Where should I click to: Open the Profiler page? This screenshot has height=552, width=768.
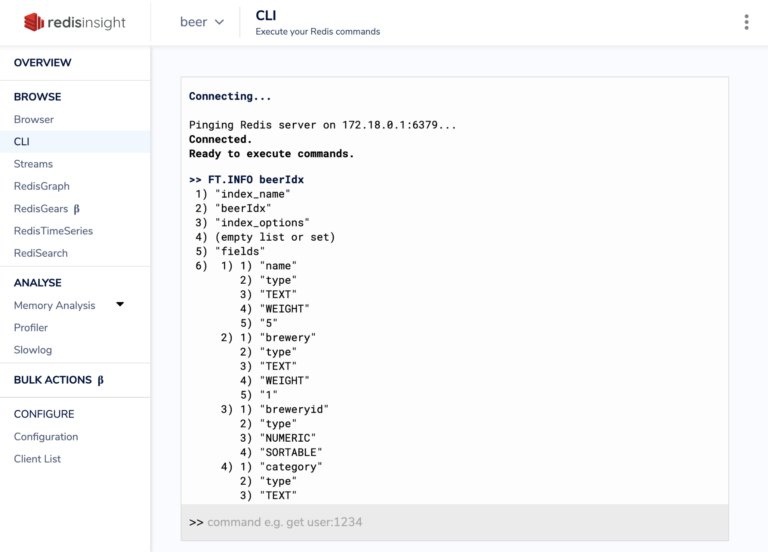pyautogui.click(x=31, y=328)
